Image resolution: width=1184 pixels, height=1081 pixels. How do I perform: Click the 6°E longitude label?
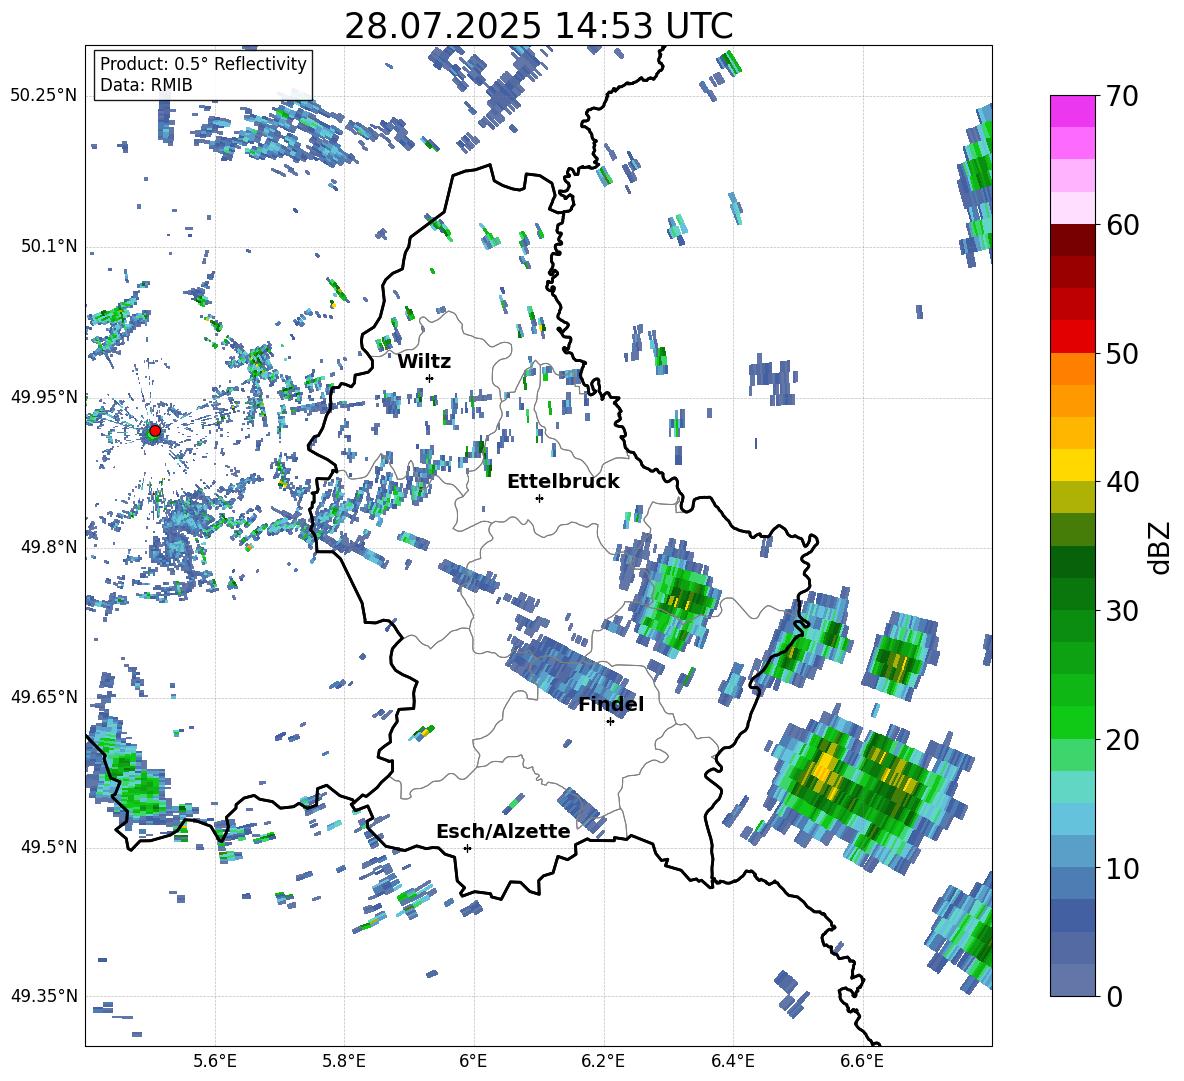(473, 1061)
